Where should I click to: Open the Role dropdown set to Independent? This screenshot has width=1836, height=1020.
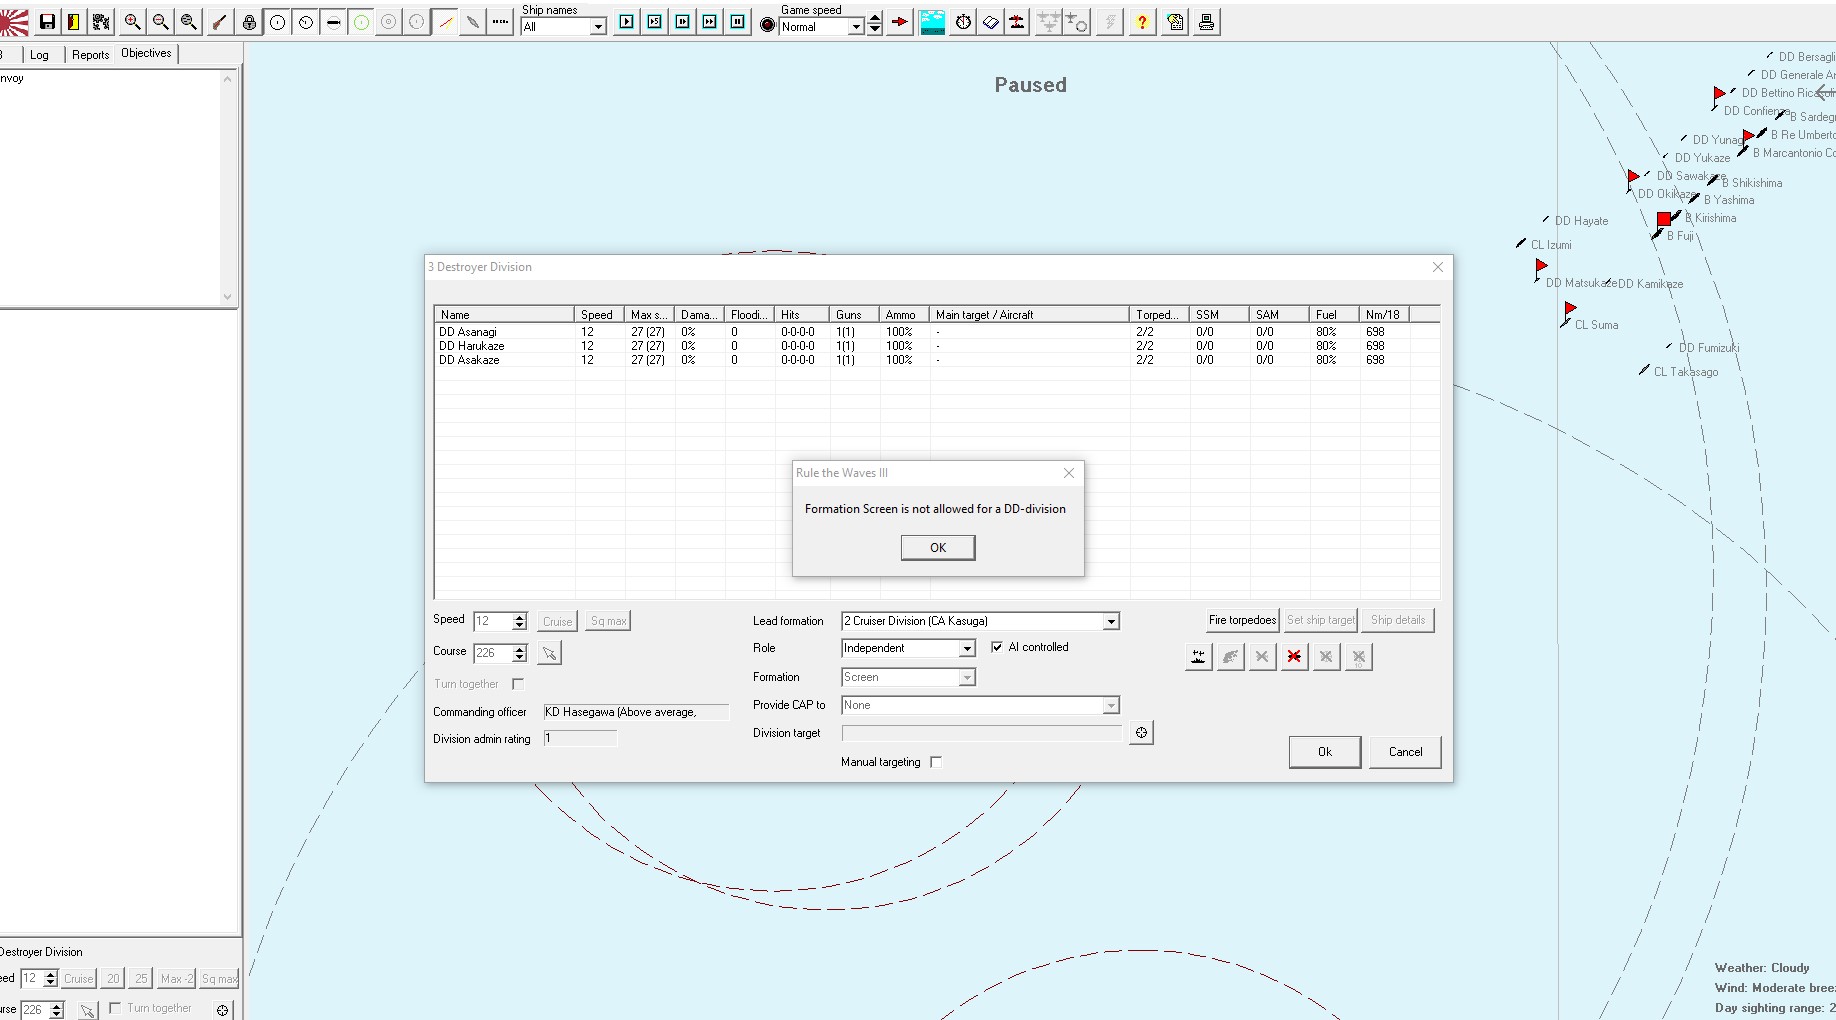[x=967, y=648]
